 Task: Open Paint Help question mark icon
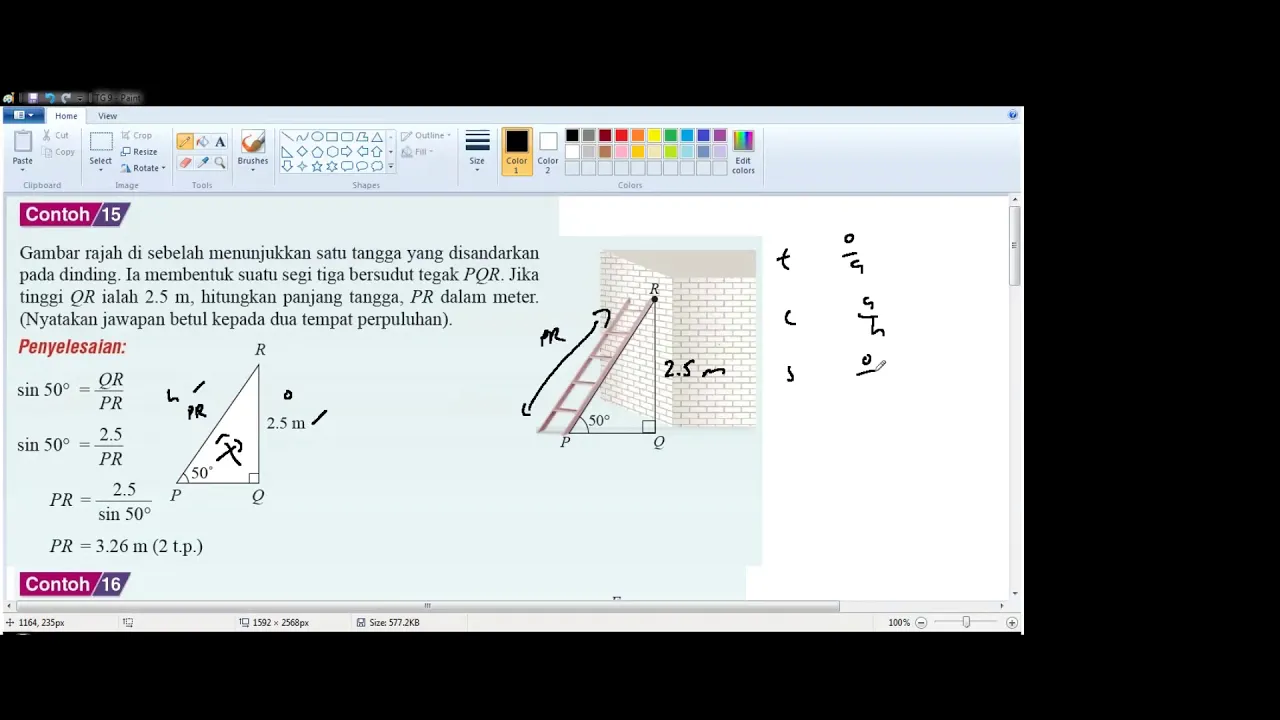click(x=1012, y=115)
